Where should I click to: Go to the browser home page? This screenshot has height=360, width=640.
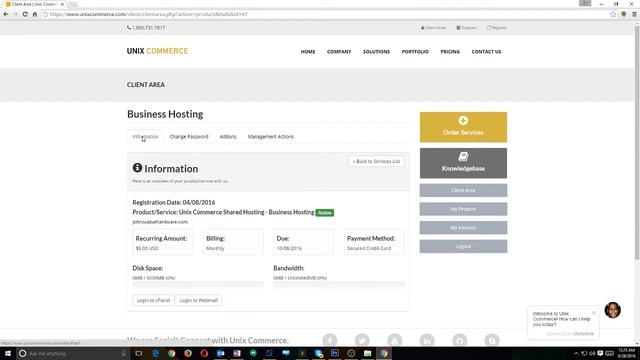[x=35, y=14]
